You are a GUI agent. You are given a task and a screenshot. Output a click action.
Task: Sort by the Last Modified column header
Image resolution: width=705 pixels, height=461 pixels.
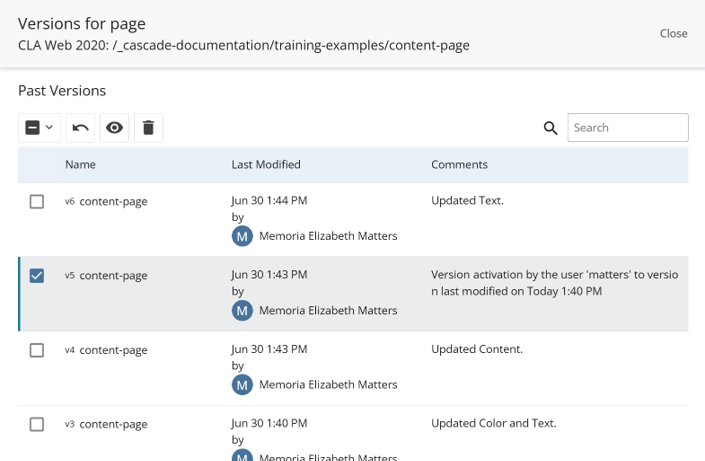coord(265,164)
